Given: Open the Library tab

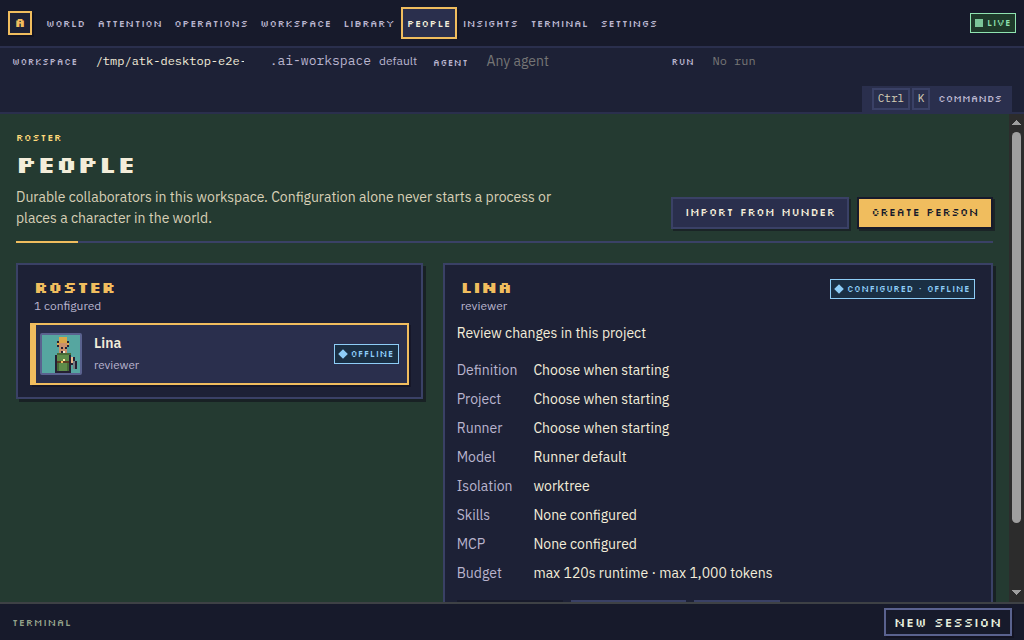Looking at the screenshot, I should click(369, 24).
